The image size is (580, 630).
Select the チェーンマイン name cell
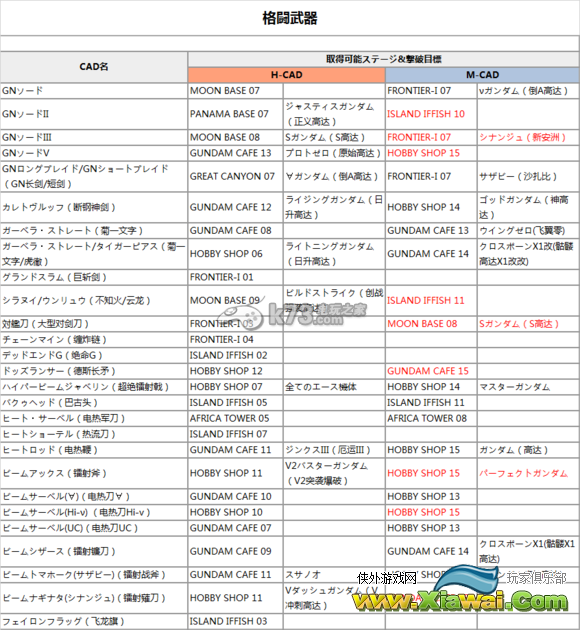[x=94, y=340]
